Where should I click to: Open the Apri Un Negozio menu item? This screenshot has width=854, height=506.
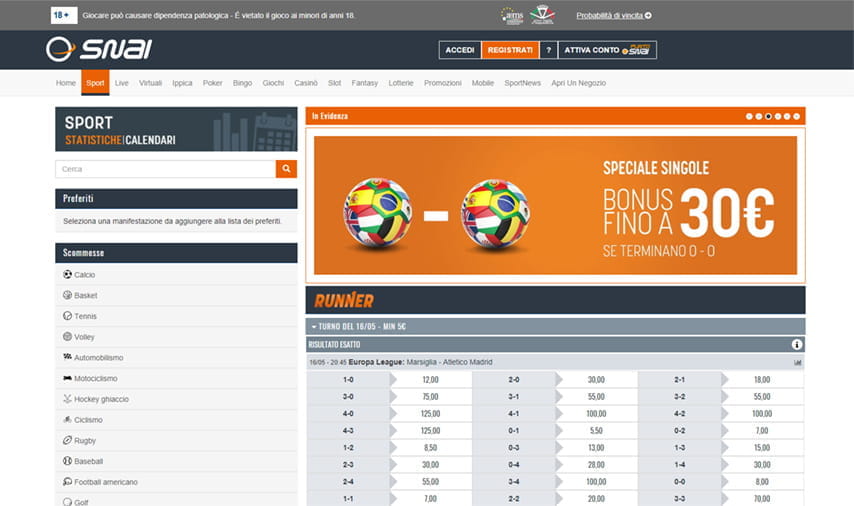click(x=578, y=83)
